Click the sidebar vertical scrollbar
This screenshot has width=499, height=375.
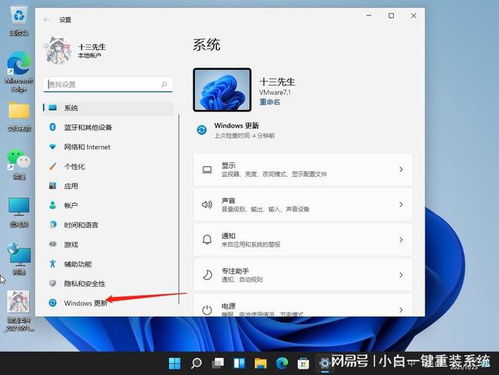pyautogui.click(x=179, y=209)
